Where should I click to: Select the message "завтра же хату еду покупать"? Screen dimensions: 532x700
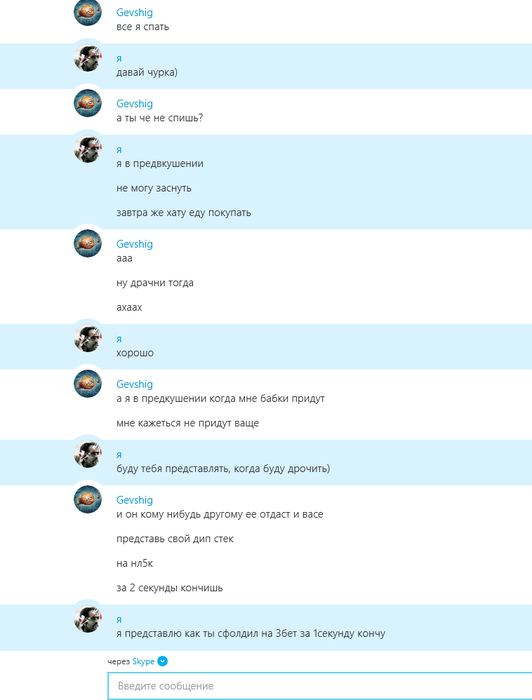(183, 212)
